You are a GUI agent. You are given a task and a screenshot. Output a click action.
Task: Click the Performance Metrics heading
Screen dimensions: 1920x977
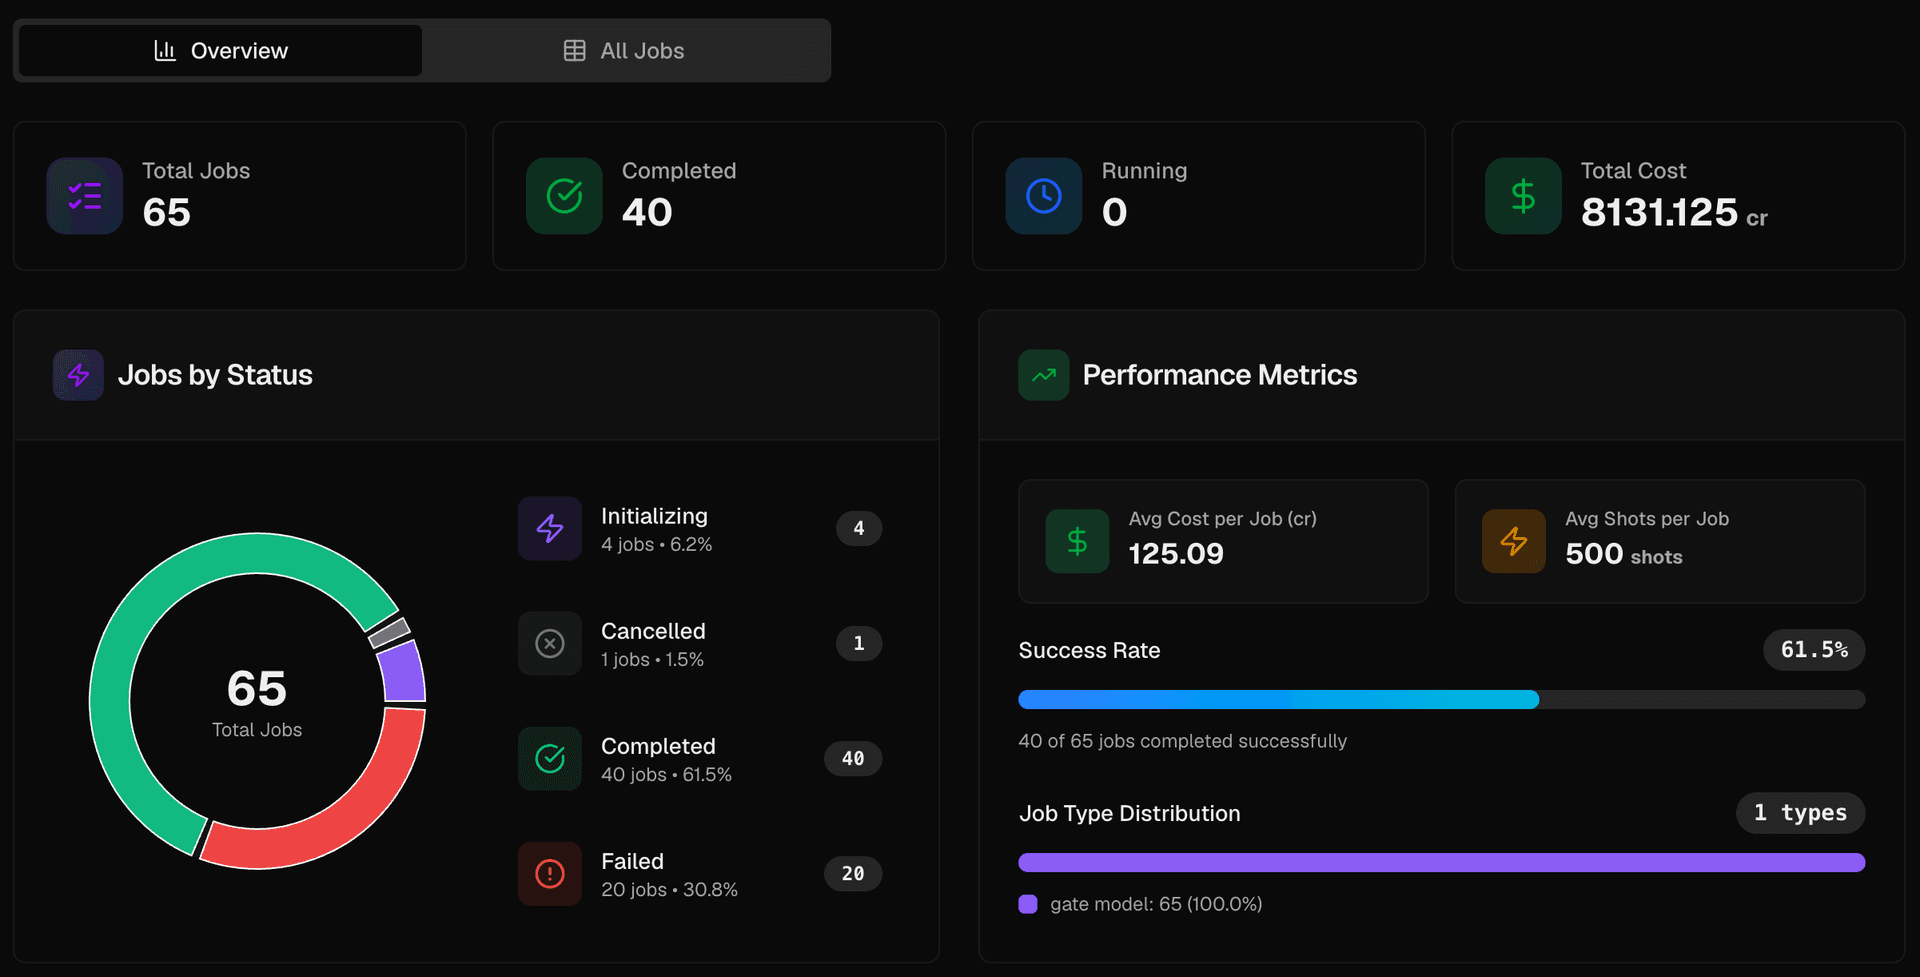(1220, 375)
